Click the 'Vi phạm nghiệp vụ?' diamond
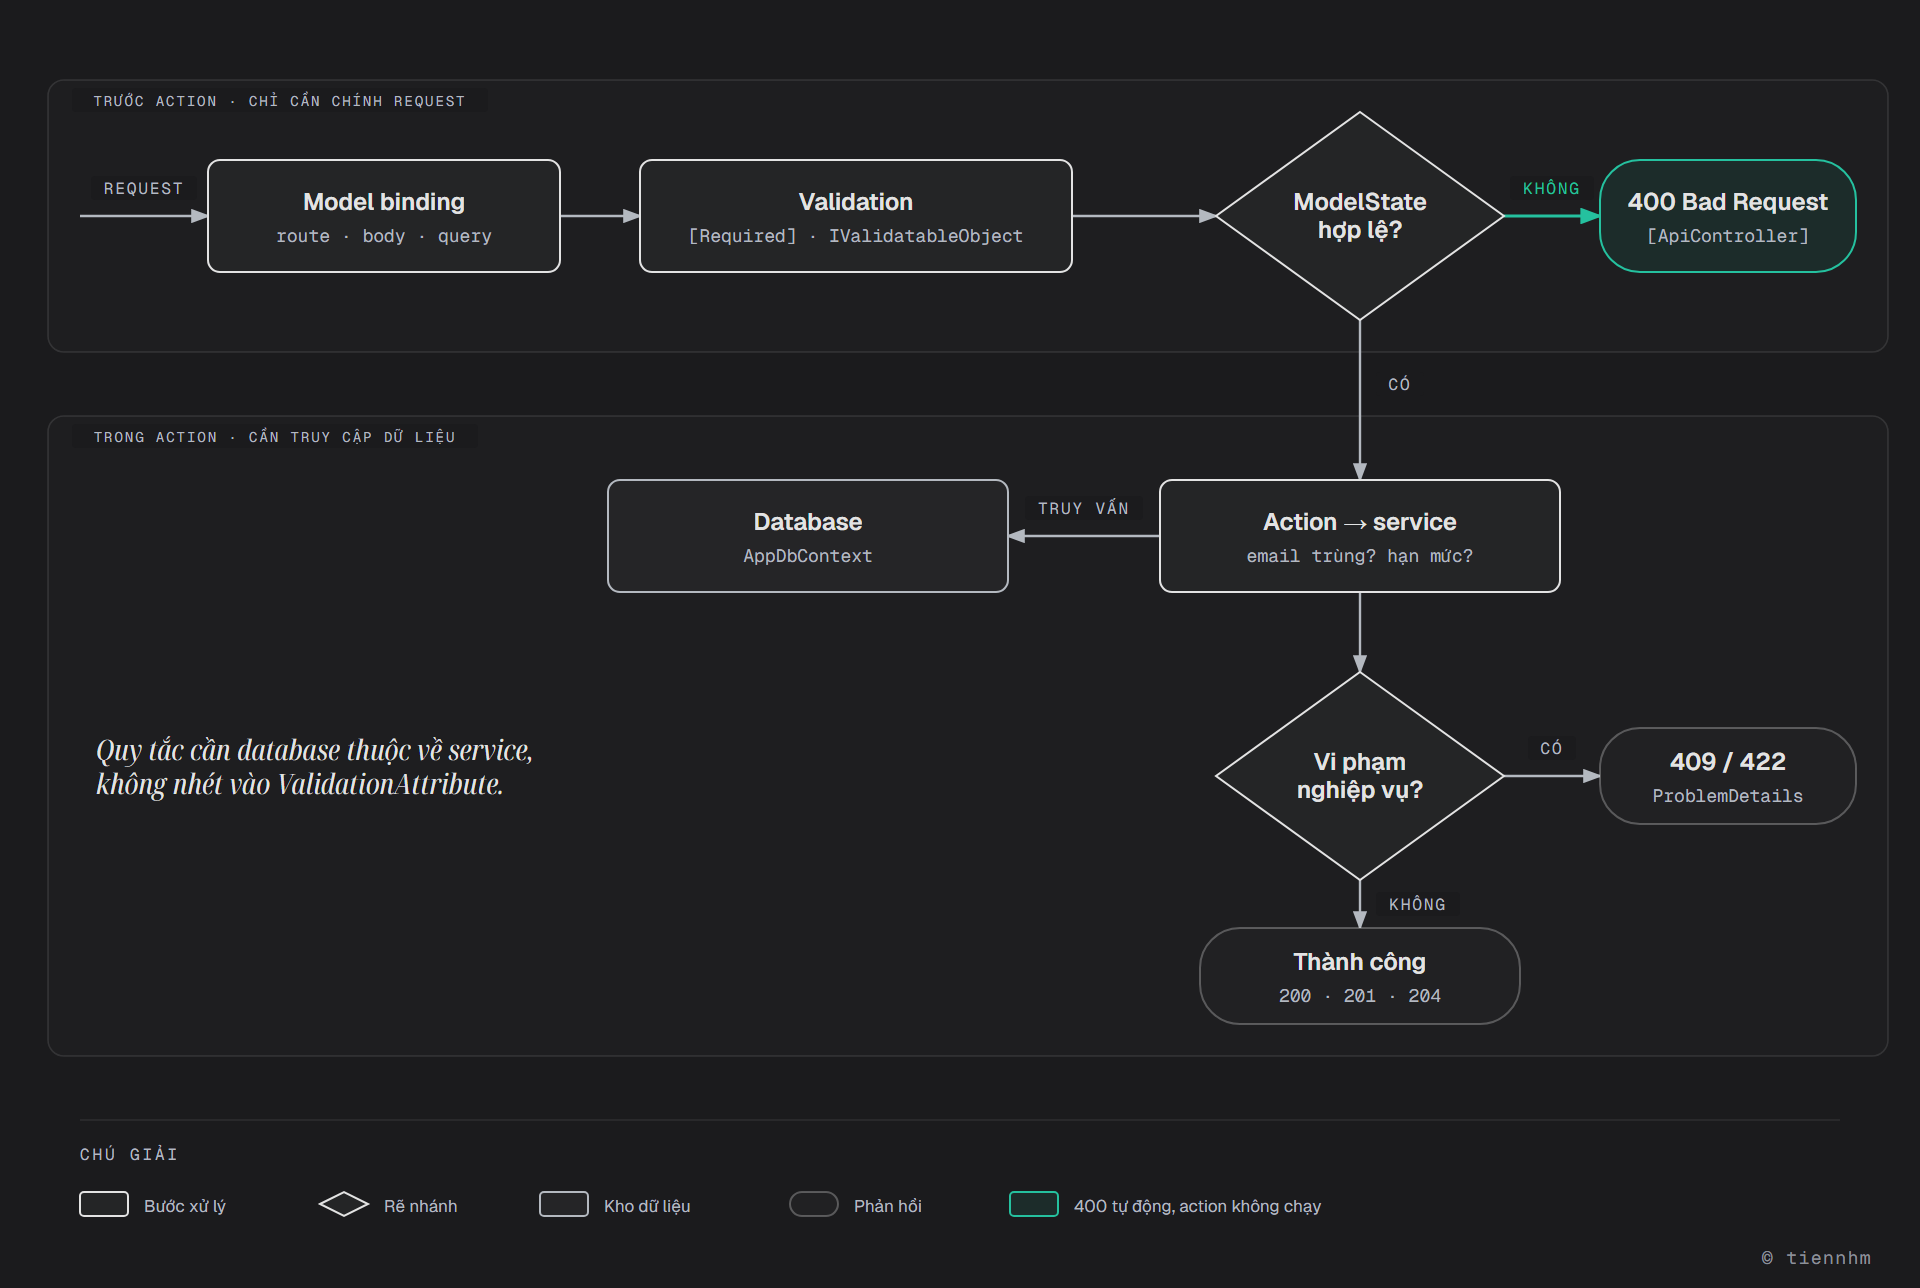The height and width of the screenshot is (1288, 1920). coord(1360,776)
